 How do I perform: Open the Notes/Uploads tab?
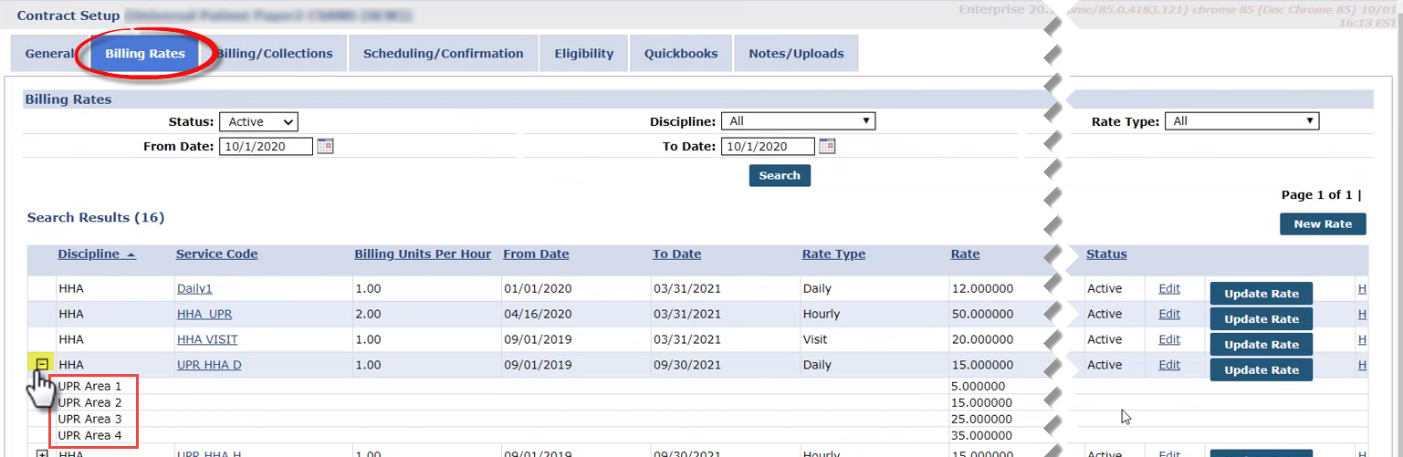tap(796, 54)
